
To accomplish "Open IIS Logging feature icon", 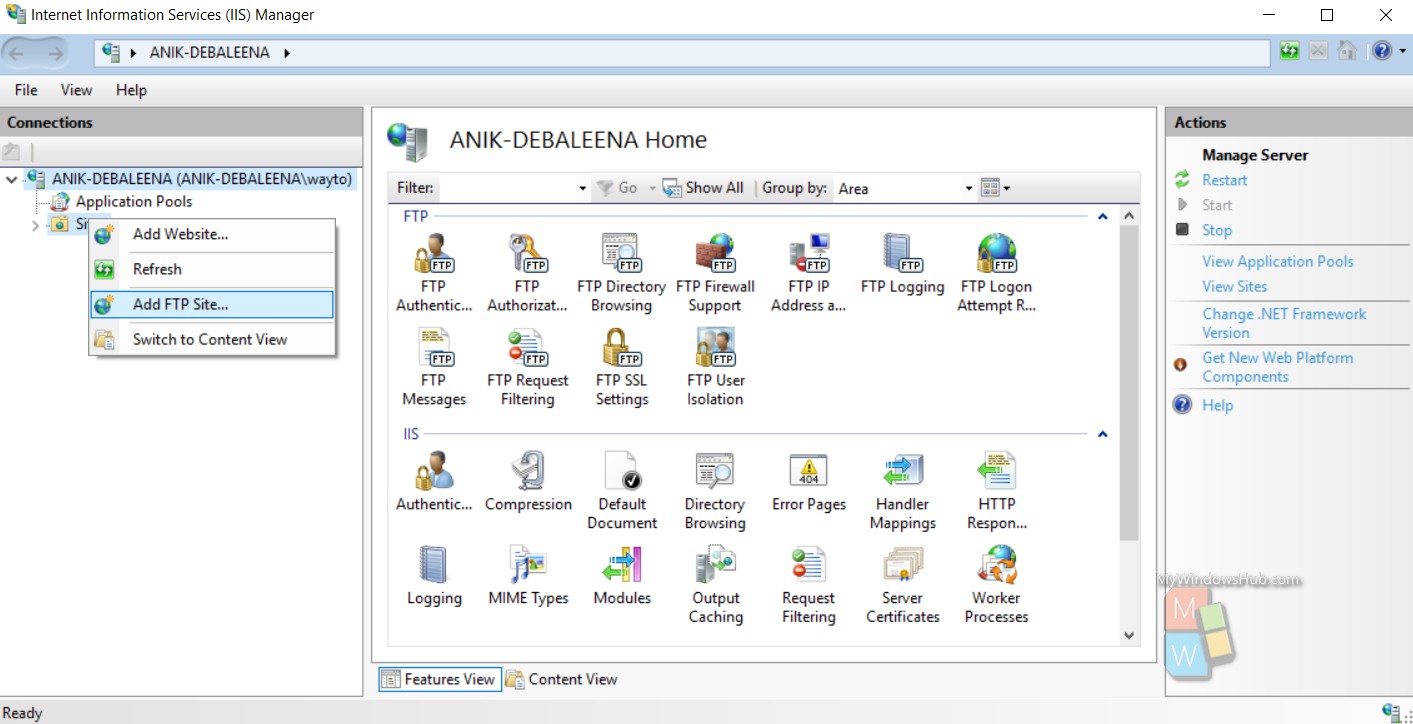I will click(x=433, y=565).
